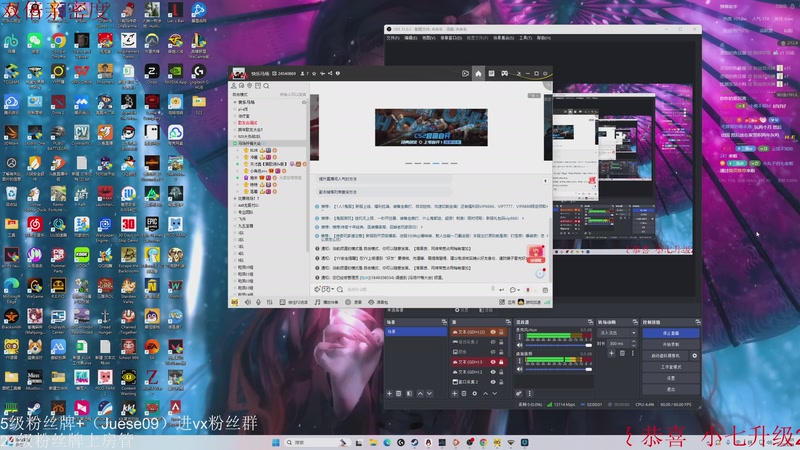The image size is (800, 450).
Task: Click the YY channel search magnifier icon
Action: pyautogui.click(x=266, y=86)
